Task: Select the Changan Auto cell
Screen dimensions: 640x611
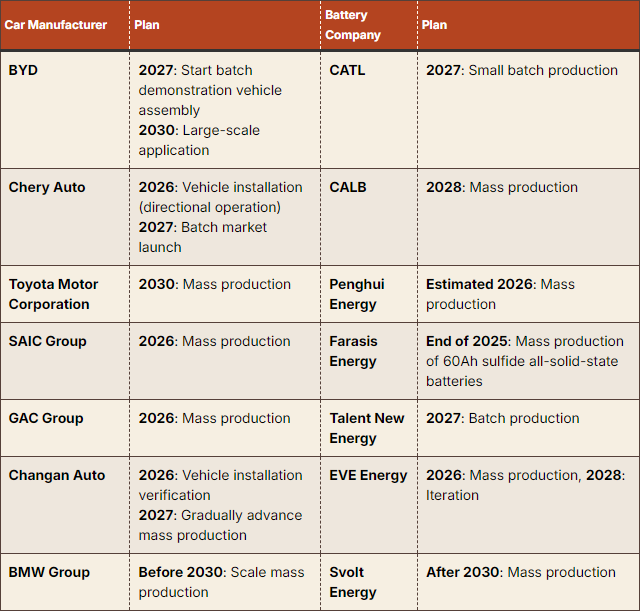Action: [x=56, y=475]
